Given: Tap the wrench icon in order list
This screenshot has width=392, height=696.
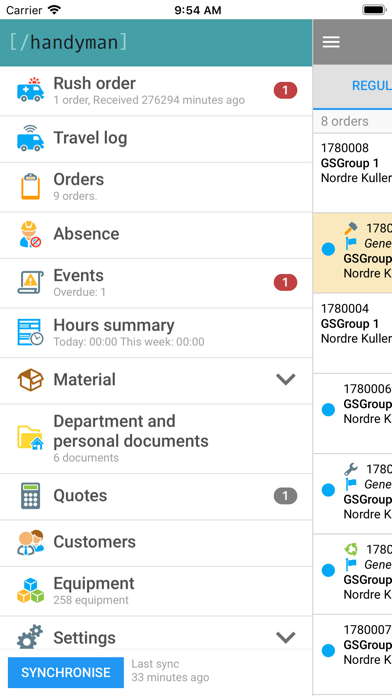Looking at the screenshot, I should point(351,469).
